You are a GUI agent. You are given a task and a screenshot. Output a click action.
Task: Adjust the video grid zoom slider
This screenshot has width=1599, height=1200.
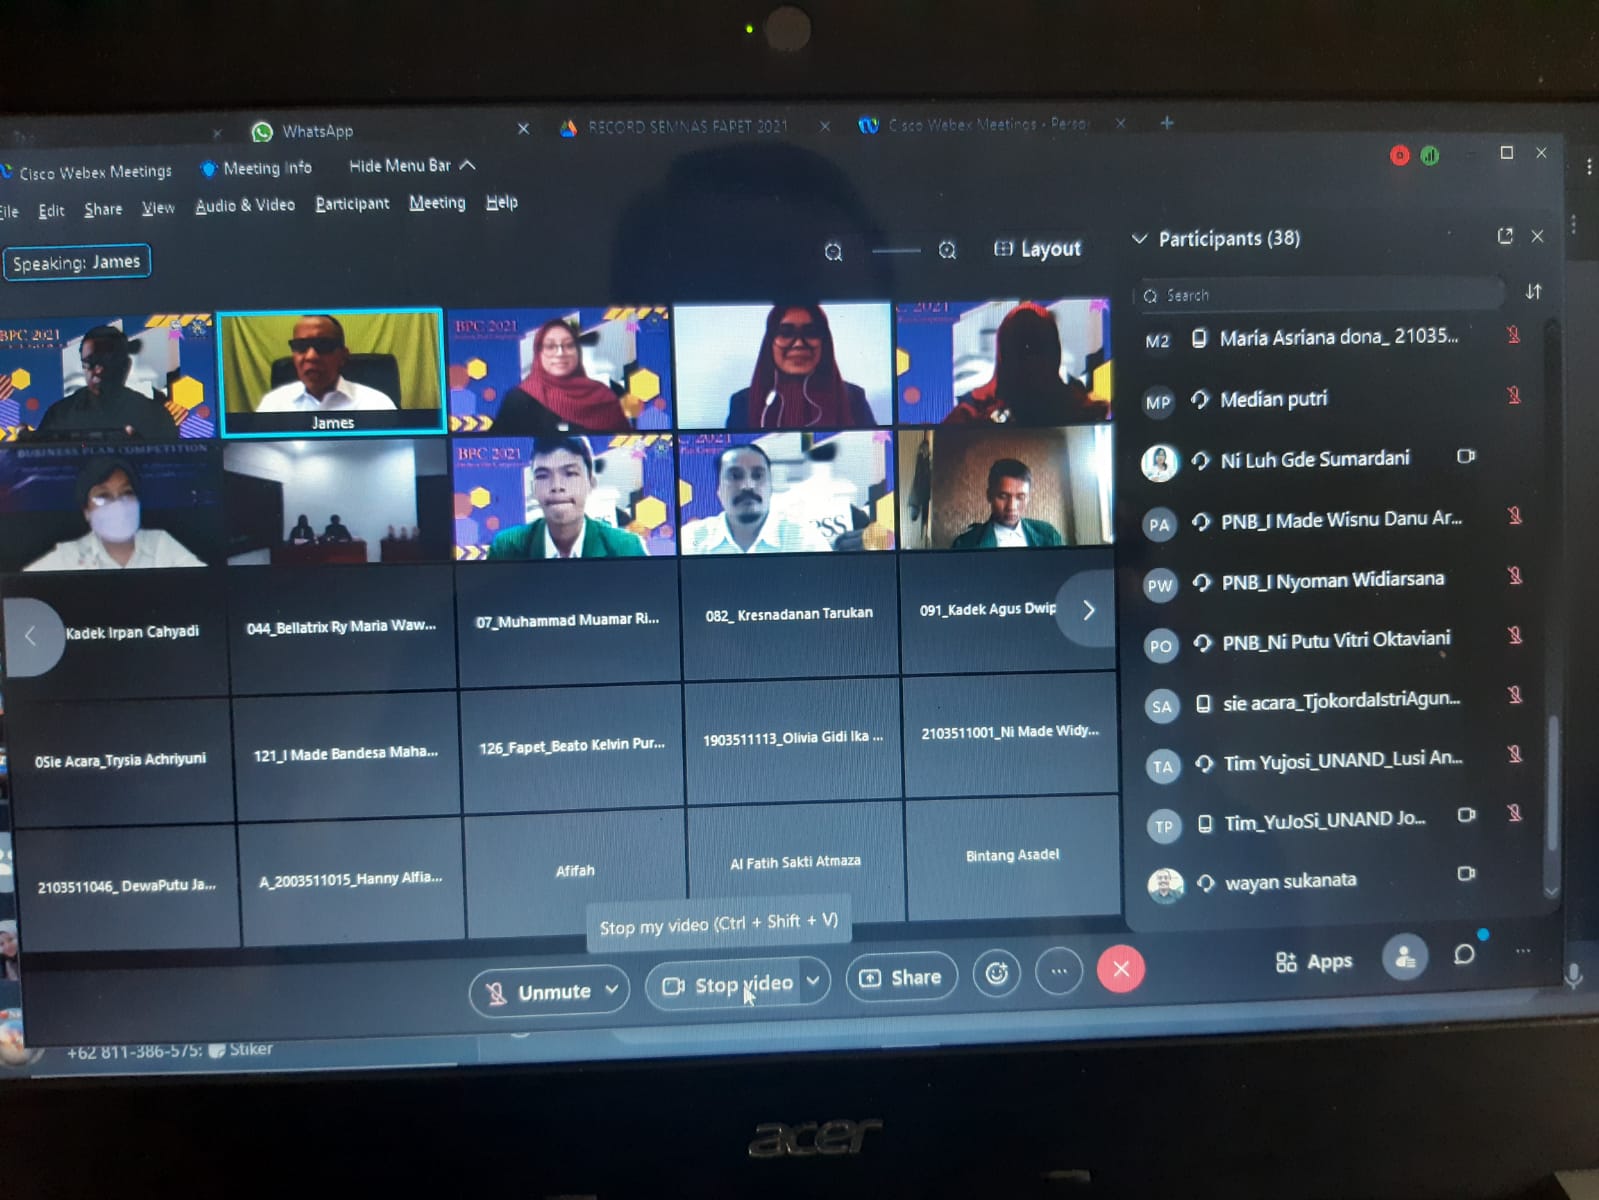pyautogui.click(x=896, y=251)
